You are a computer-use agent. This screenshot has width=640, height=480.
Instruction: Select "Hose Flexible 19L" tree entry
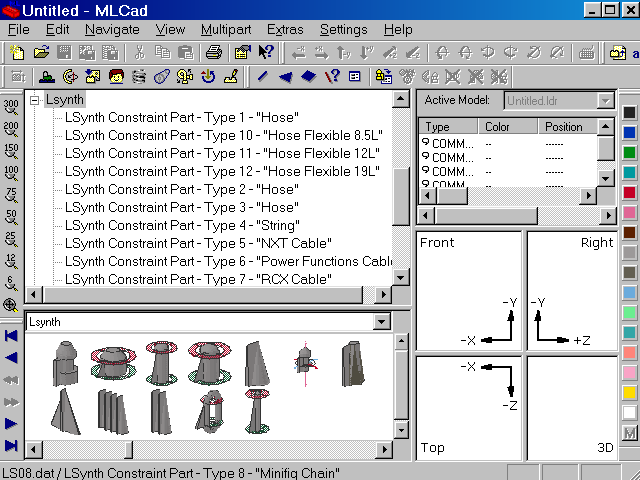pos(222,171)
